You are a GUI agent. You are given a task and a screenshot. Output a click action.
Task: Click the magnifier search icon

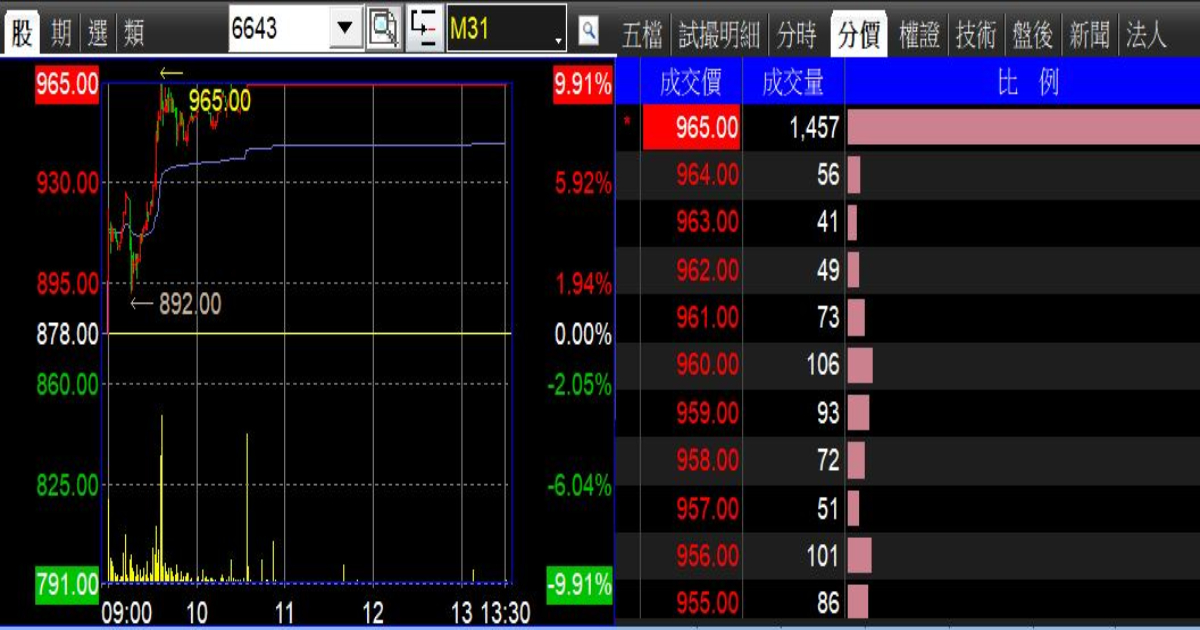click(x=589, y=31)
